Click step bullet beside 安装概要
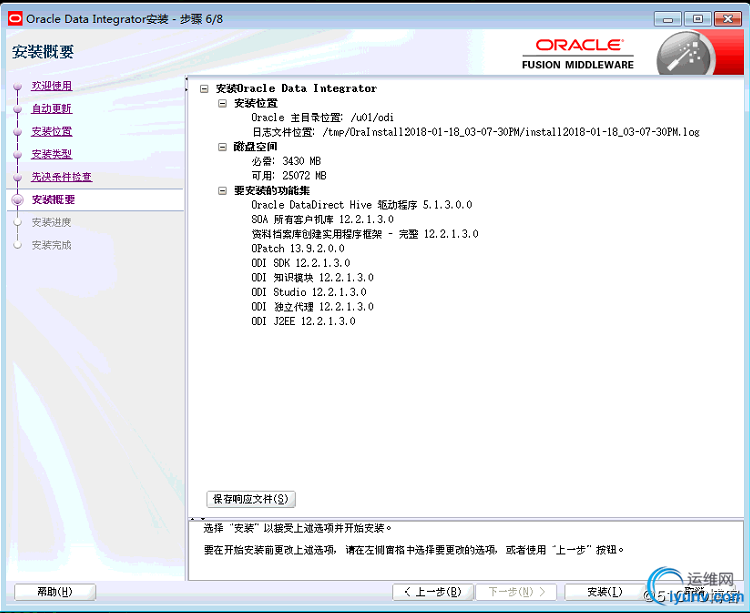This screenshot has width=750, height=613. tap(18, 200)
